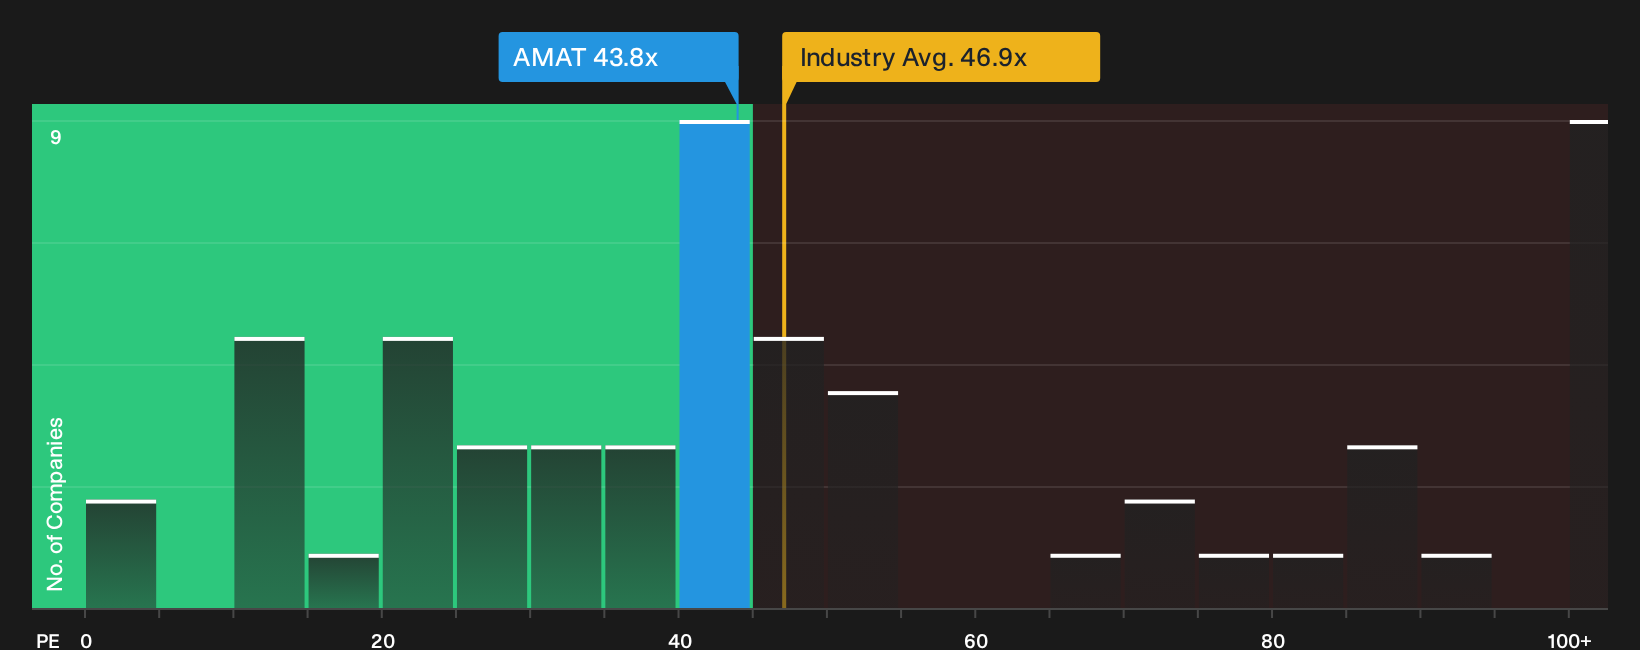Click the '9' y-axis value label
The width and height of the screenshot is (1640, 650).
coord(56,137)
